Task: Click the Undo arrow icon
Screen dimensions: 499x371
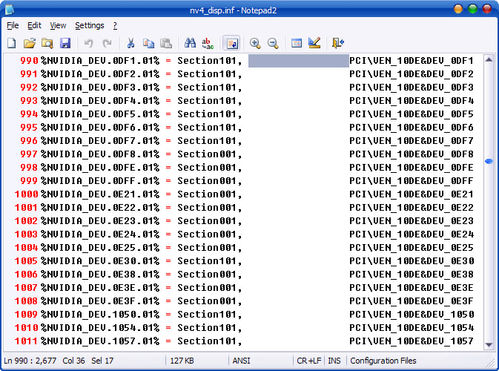Action: tap(88, 43)
